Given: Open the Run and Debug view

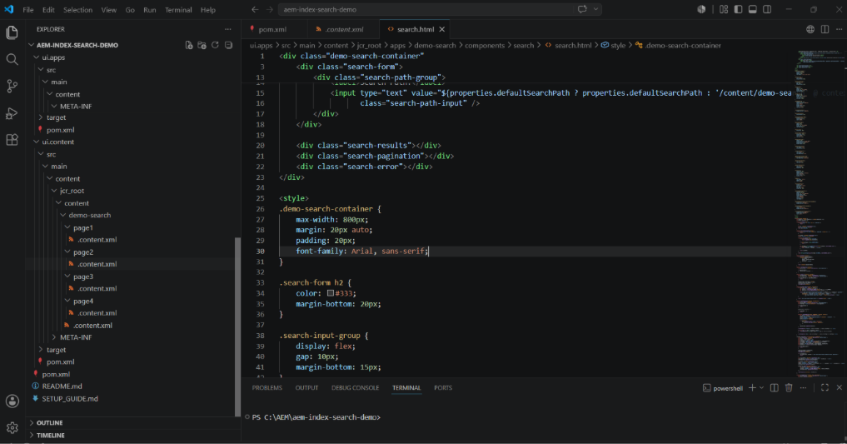Looking at the screenshot, I should point(12,113).
